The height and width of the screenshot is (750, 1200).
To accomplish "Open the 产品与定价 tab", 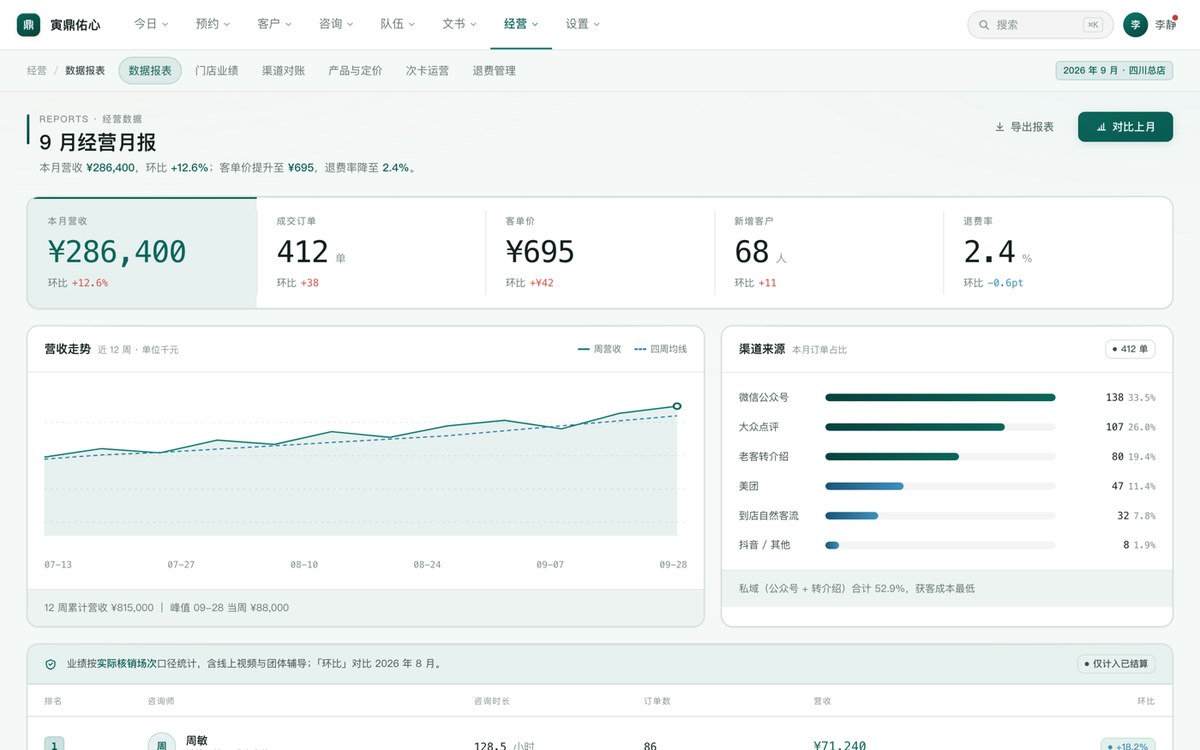I will [x=355, y=71].
